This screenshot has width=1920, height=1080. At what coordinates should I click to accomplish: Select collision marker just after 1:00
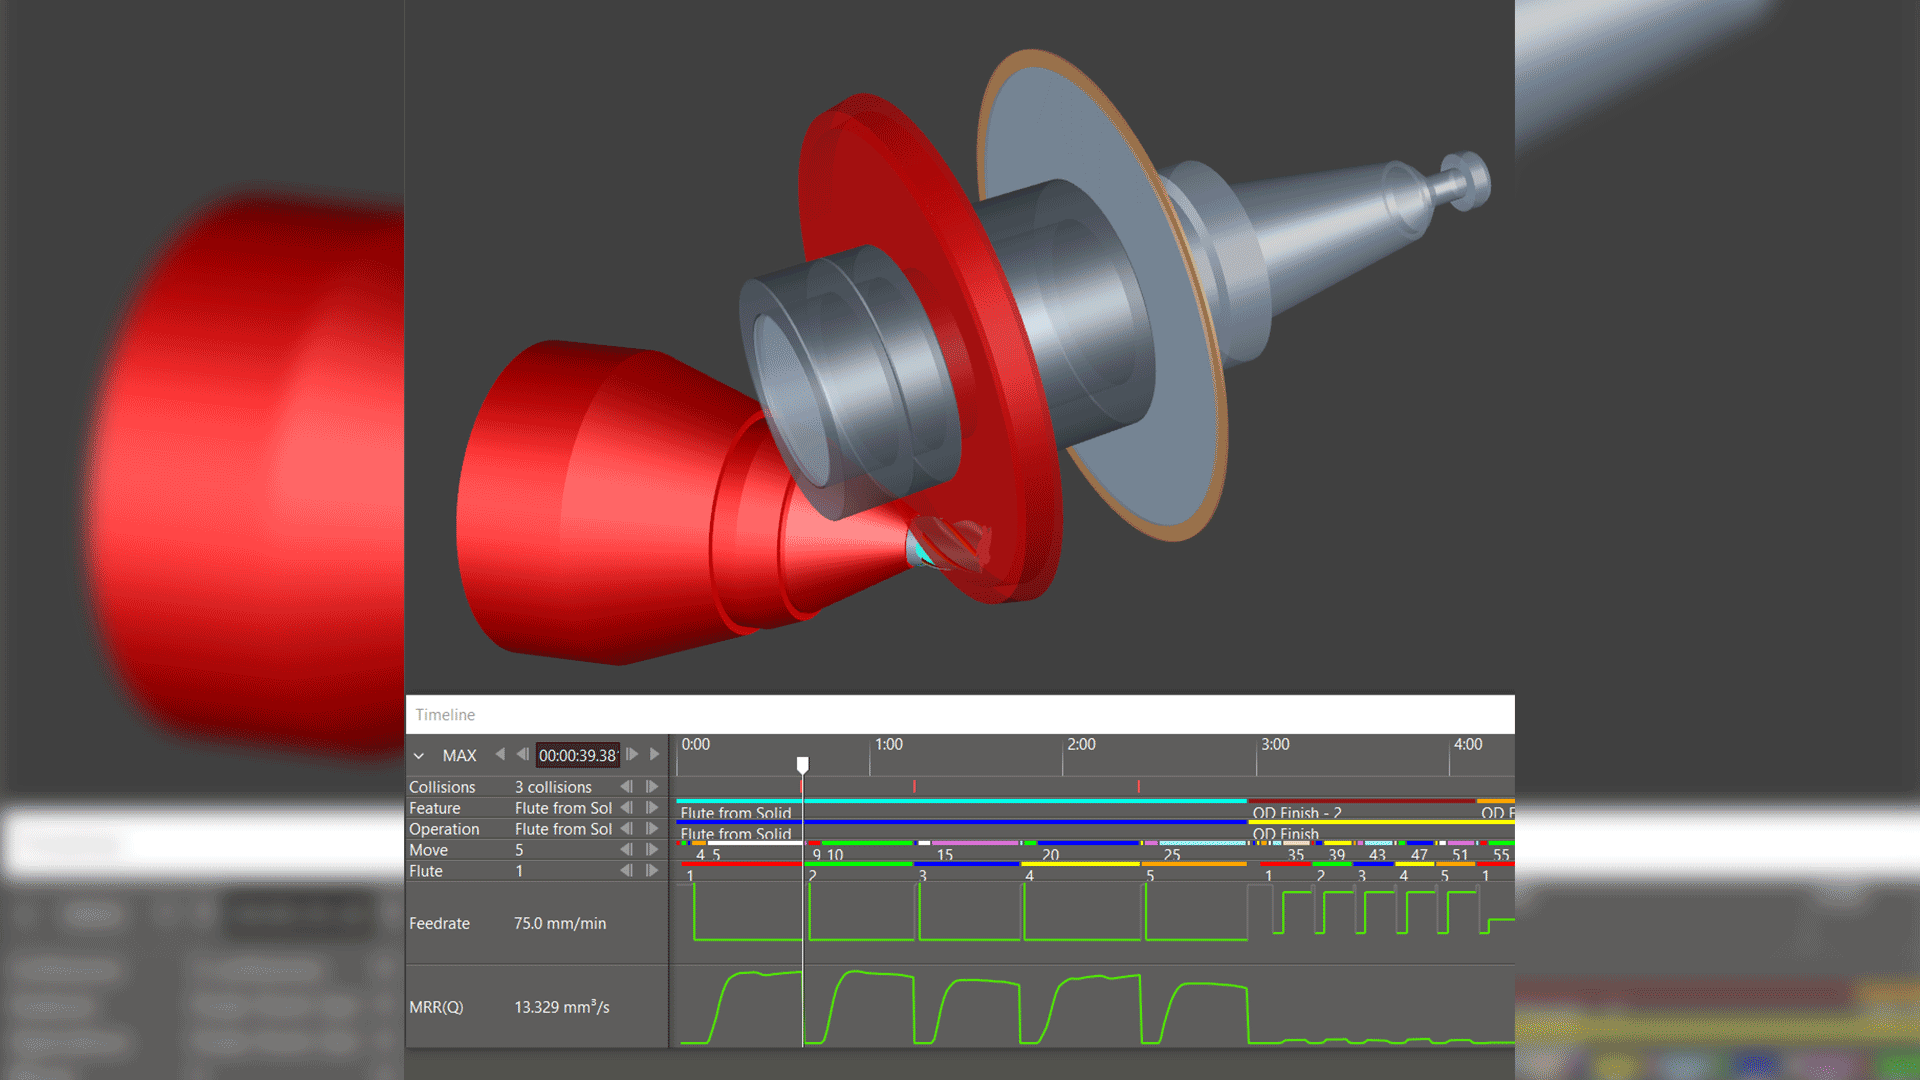[914, 787]
